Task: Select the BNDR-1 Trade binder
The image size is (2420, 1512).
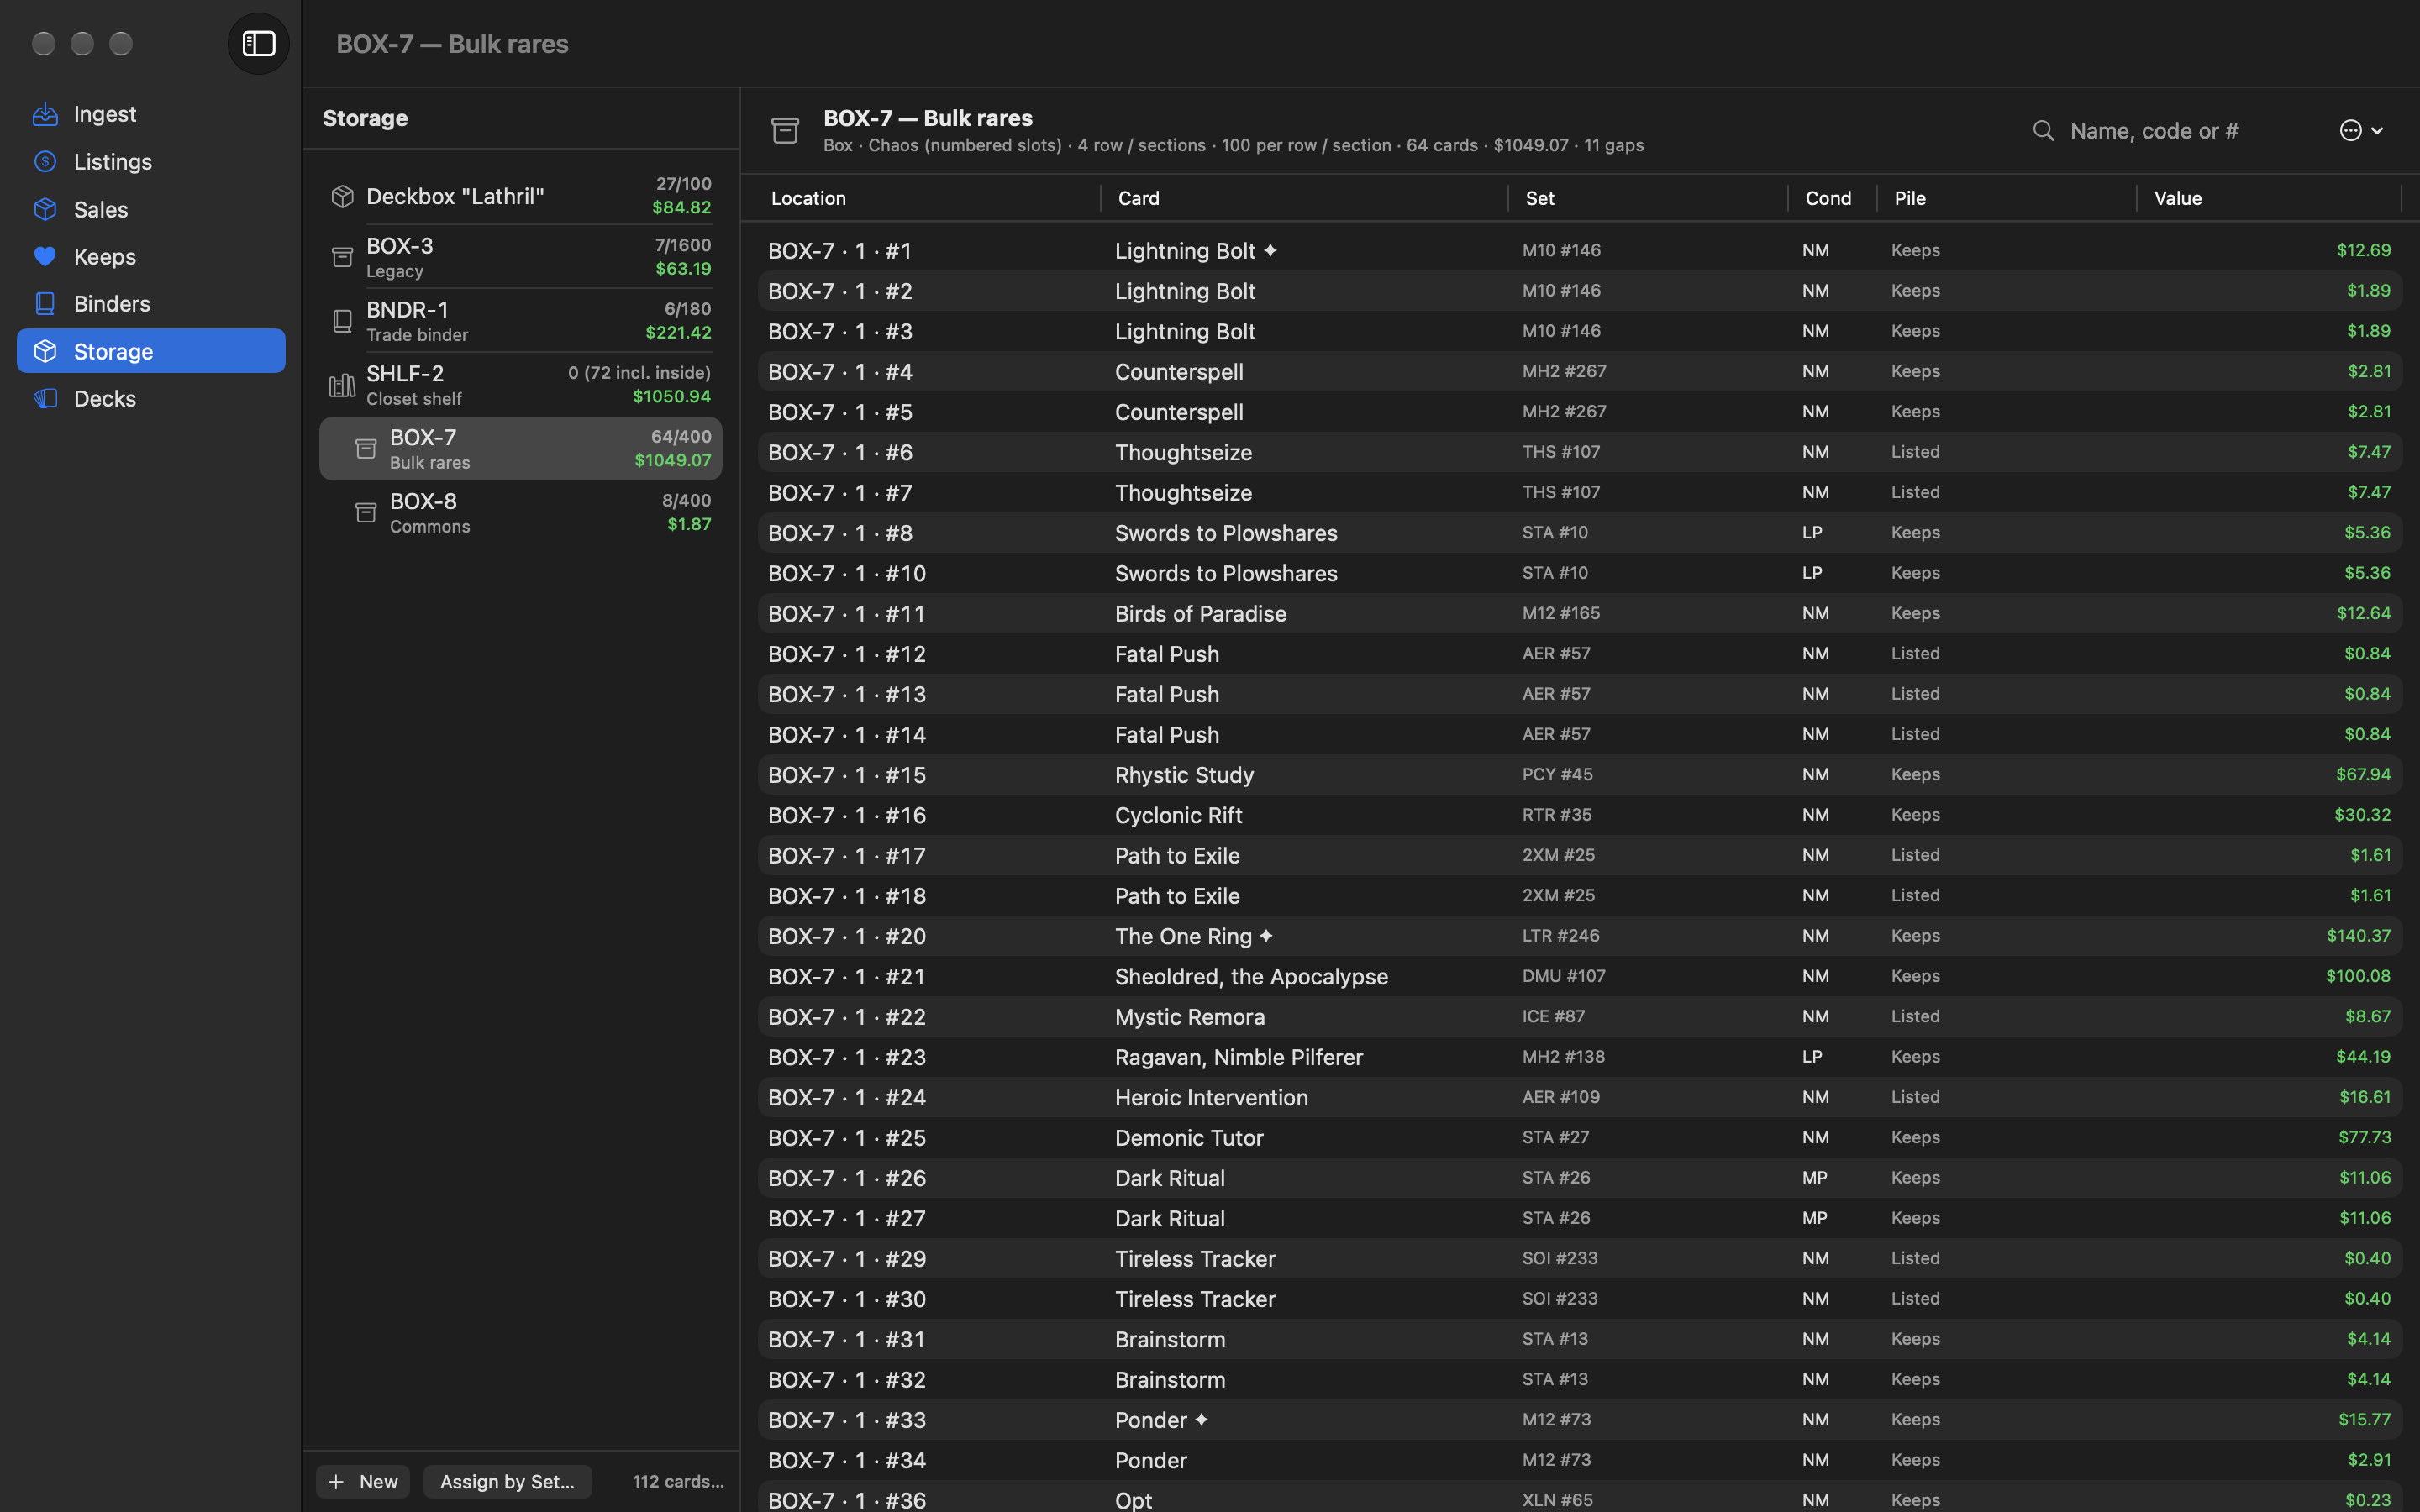Action: click(521, 321)
